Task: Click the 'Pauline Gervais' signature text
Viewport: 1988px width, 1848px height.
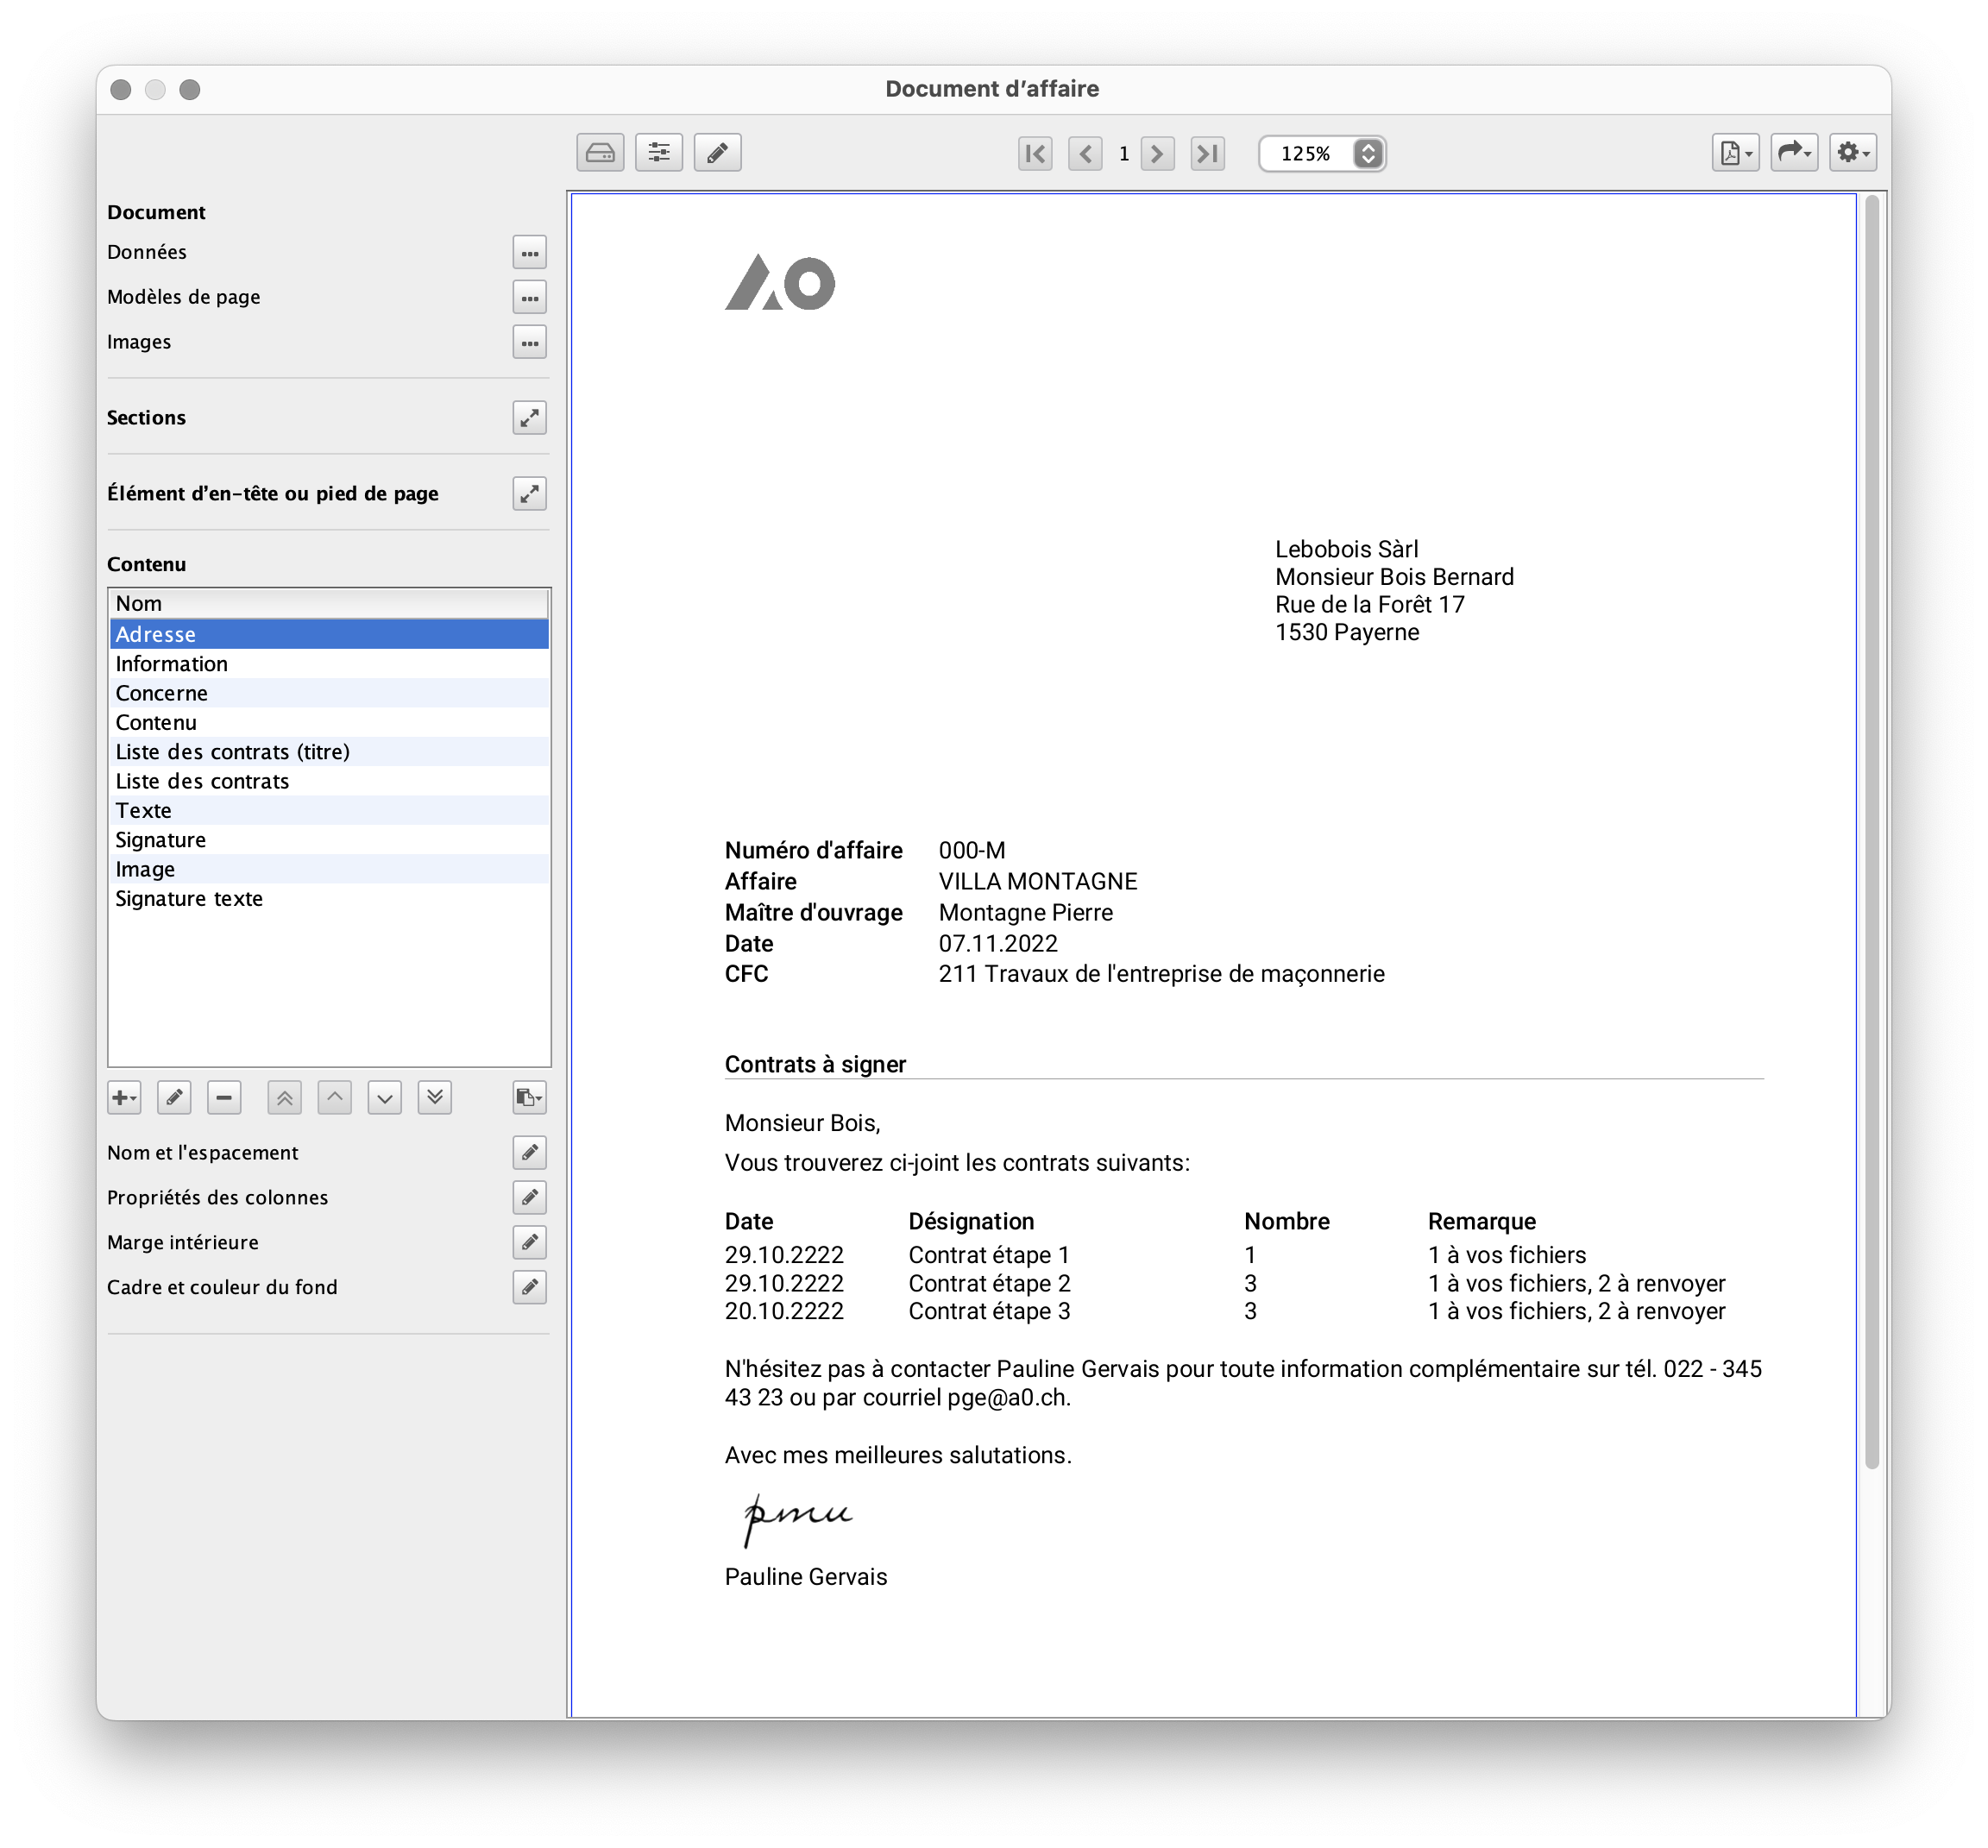Action: [x=806, y=1577]
